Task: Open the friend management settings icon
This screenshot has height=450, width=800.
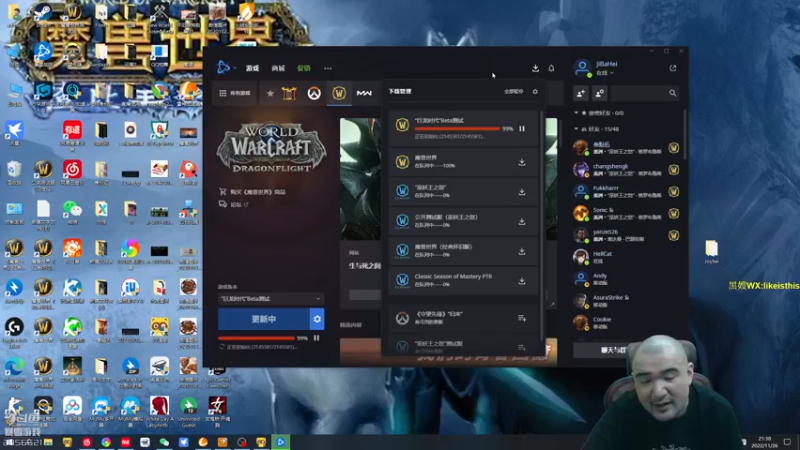Action: (x=599, y=93)
